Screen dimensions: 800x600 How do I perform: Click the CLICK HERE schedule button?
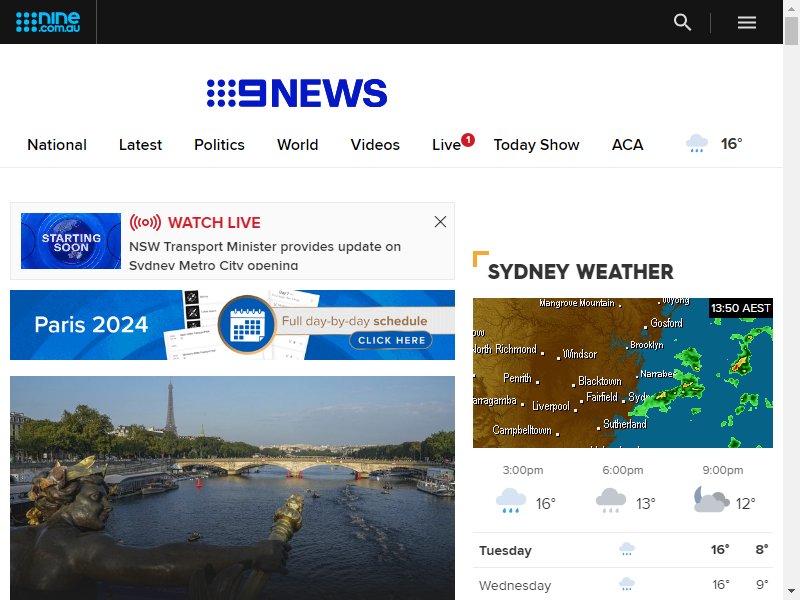[391, 340]
